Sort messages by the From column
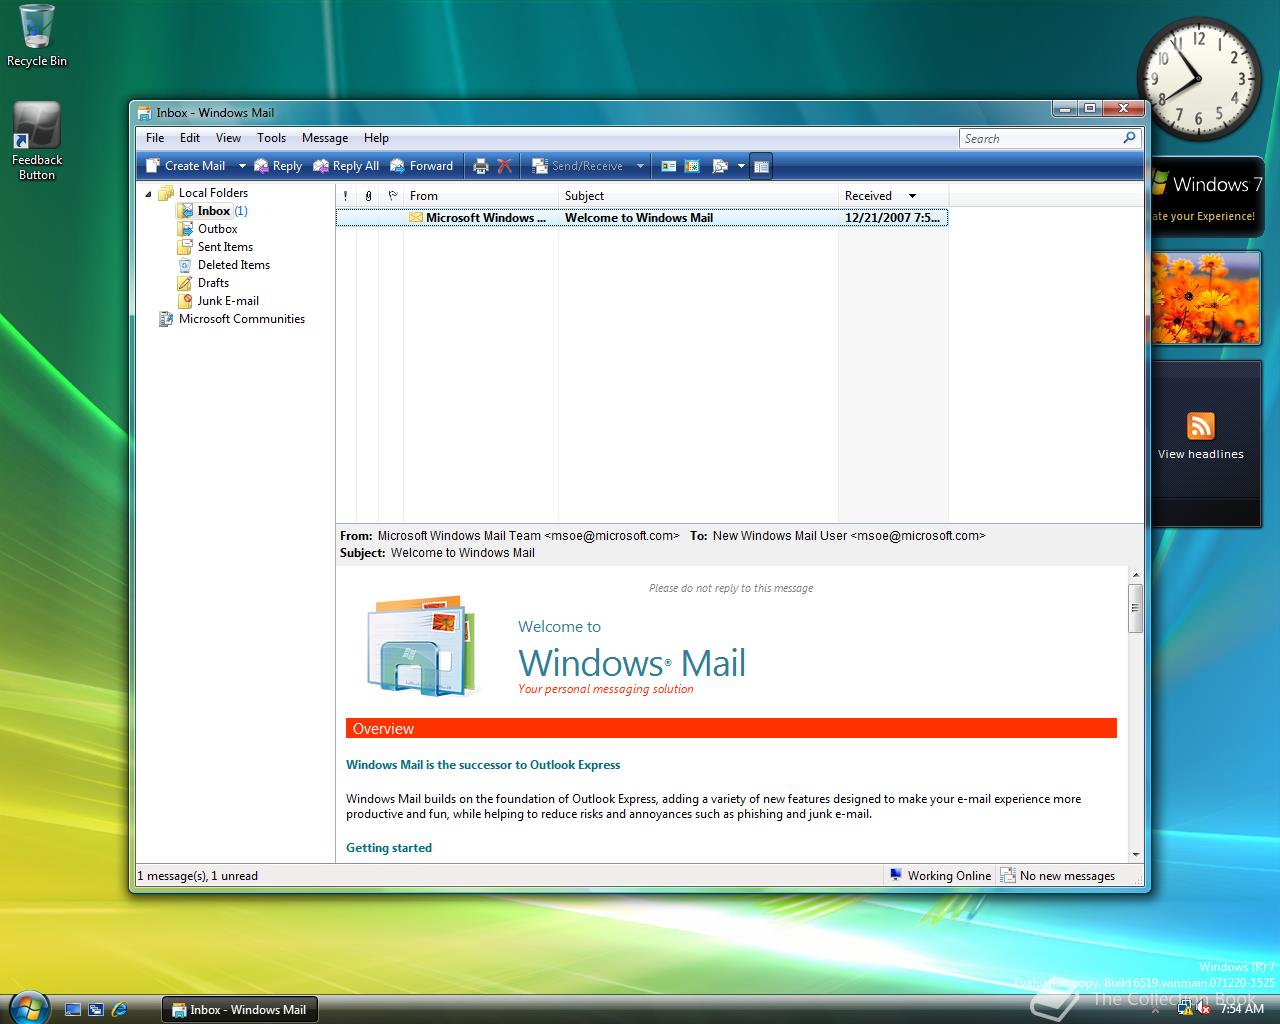Image resolution: width=1280 pixels, height=1024 pixels. click(x=481, y=196)
